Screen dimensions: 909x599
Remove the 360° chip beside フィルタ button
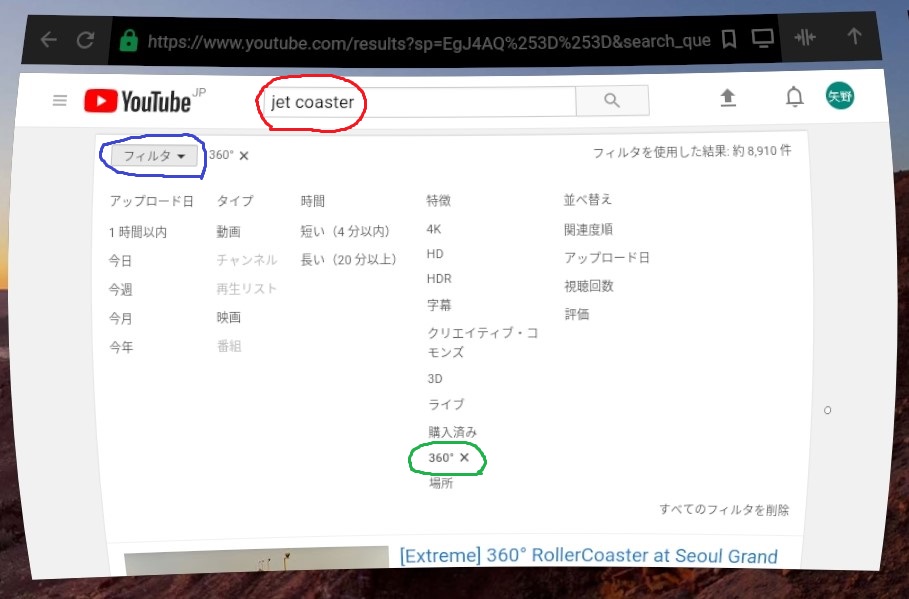[x=244, y=155]
